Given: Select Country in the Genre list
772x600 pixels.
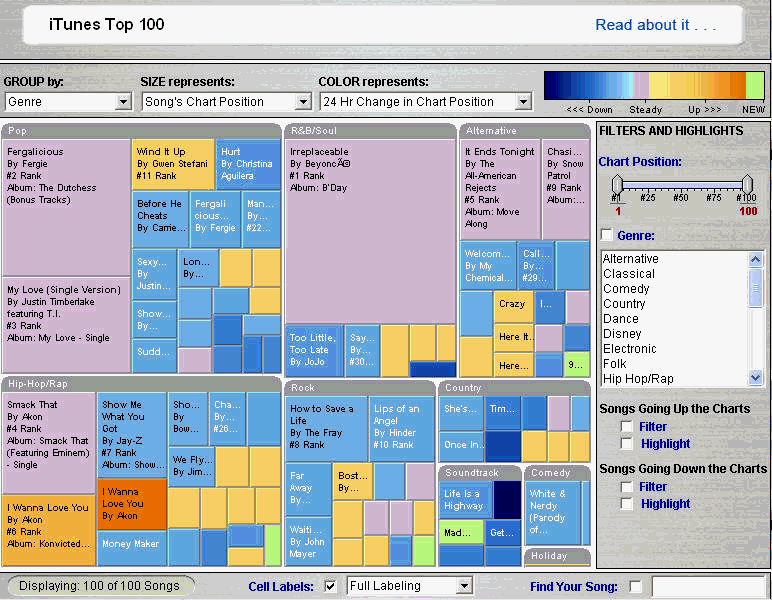Looking at the screenshot, I should pyautogui.click(x=624, y=304).
